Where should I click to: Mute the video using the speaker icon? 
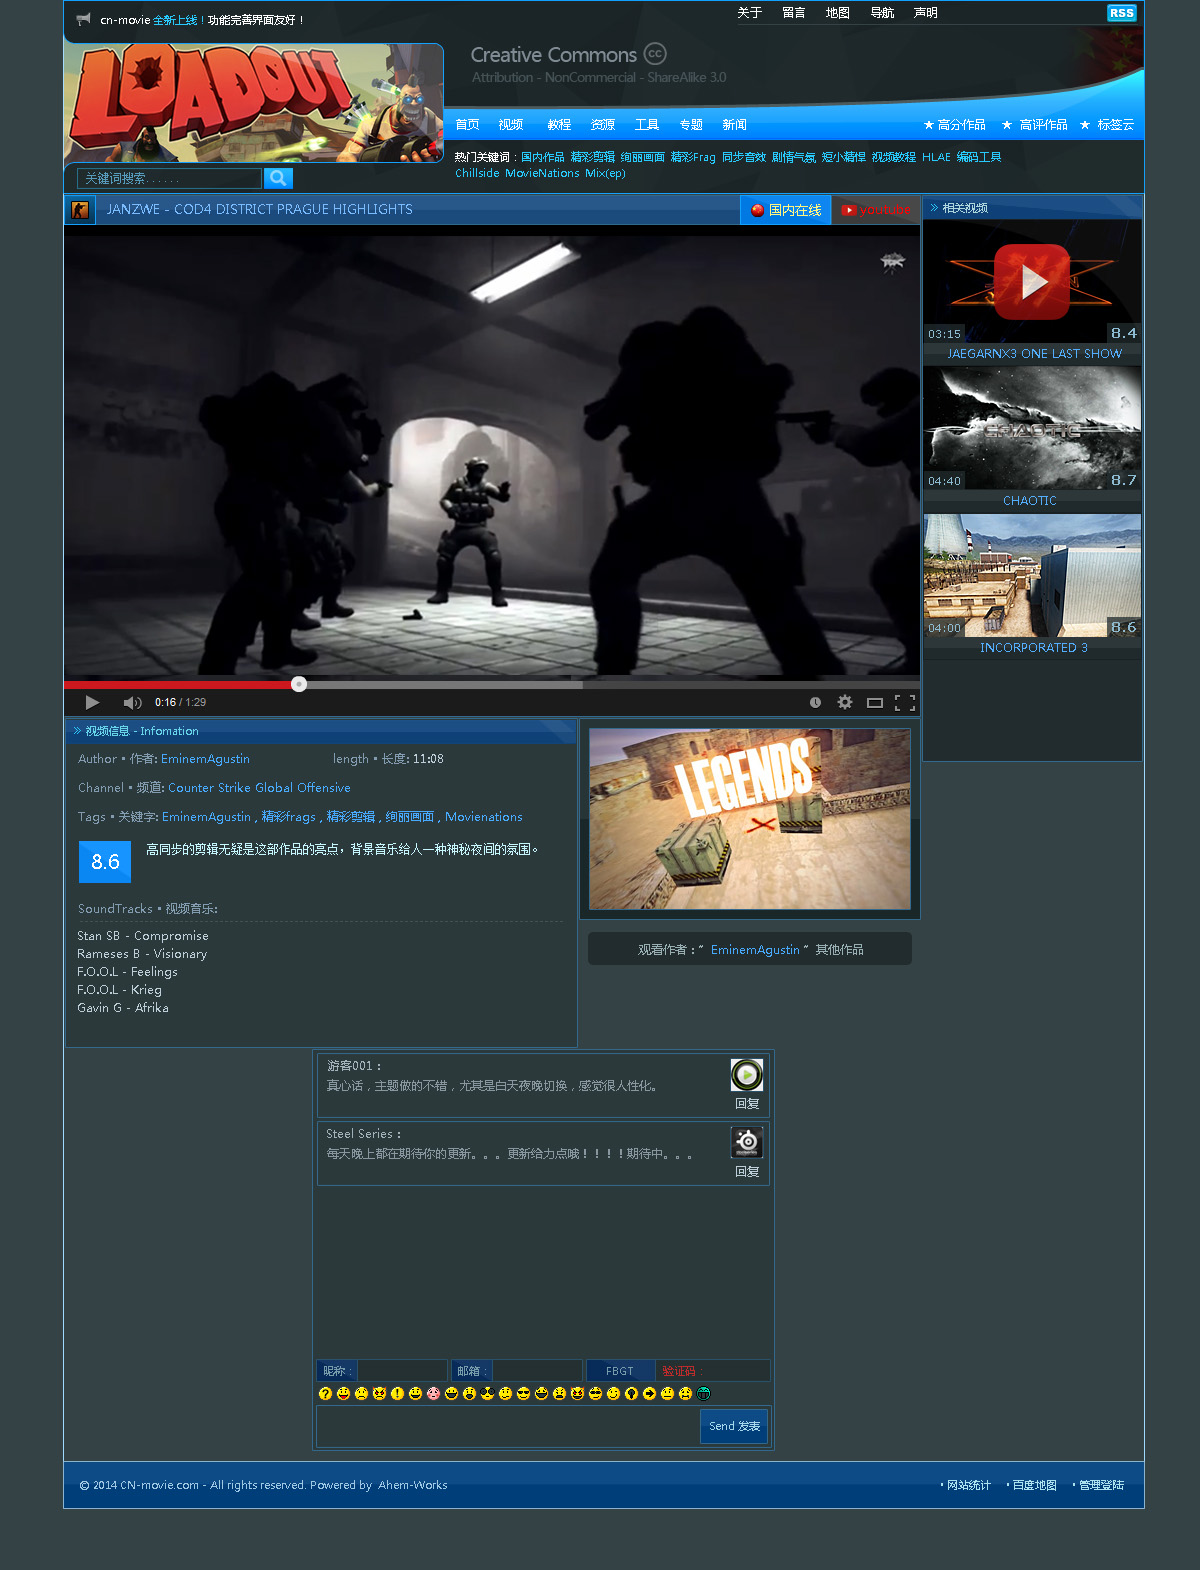(x=132, y=702)
